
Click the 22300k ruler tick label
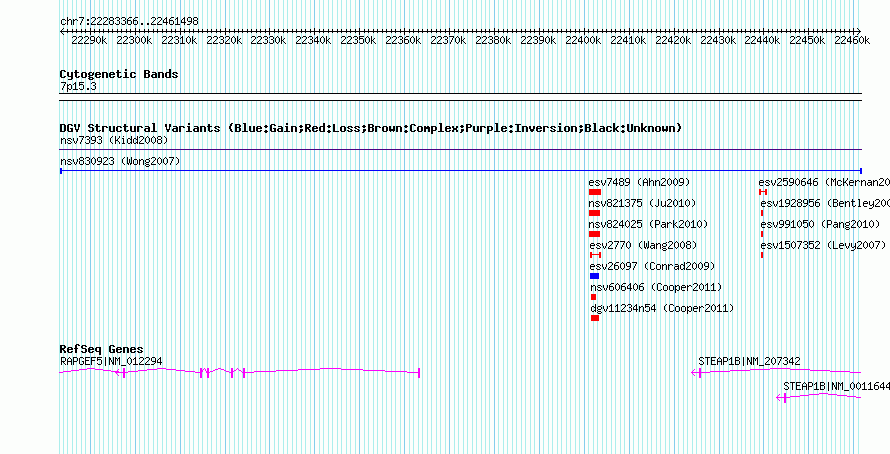pos(134,40)
